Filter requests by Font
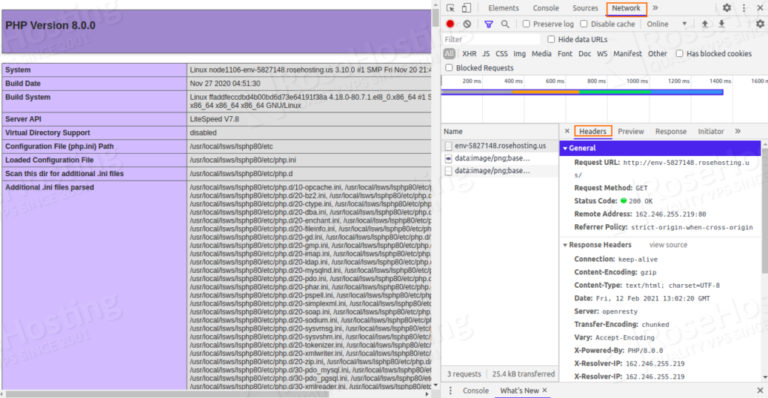Image resolution: width=768 pixels, height=398 pixels. [565, 54]
